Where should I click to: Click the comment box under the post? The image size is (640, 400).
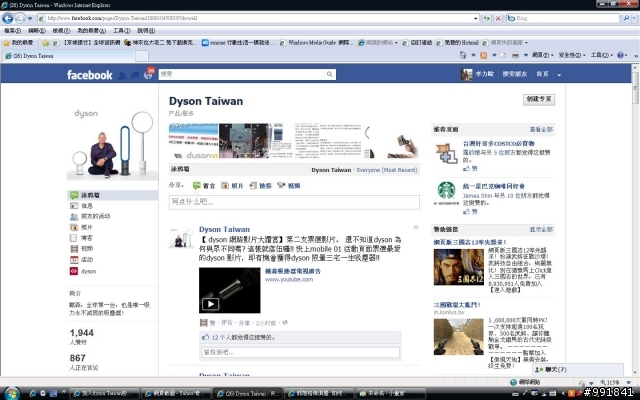(x=300, y=352)
